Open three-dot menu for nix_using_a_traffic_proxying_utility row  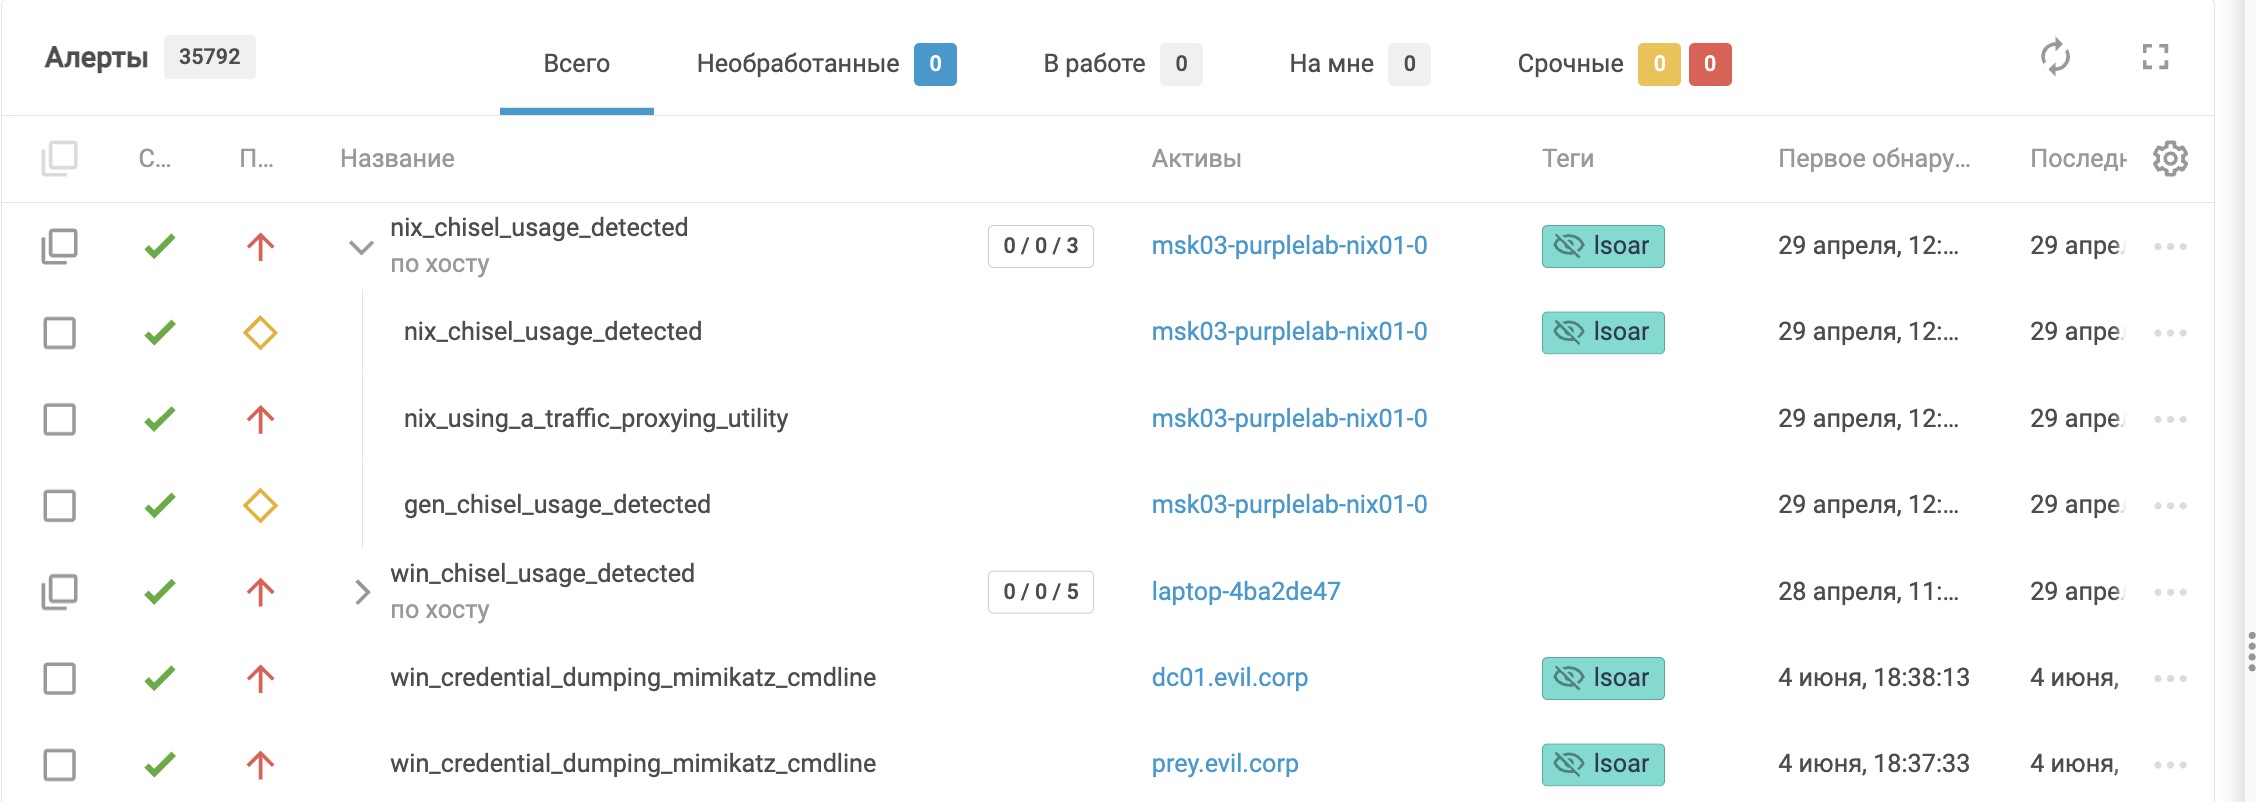pyautogui.click(x=2170, y=419)
